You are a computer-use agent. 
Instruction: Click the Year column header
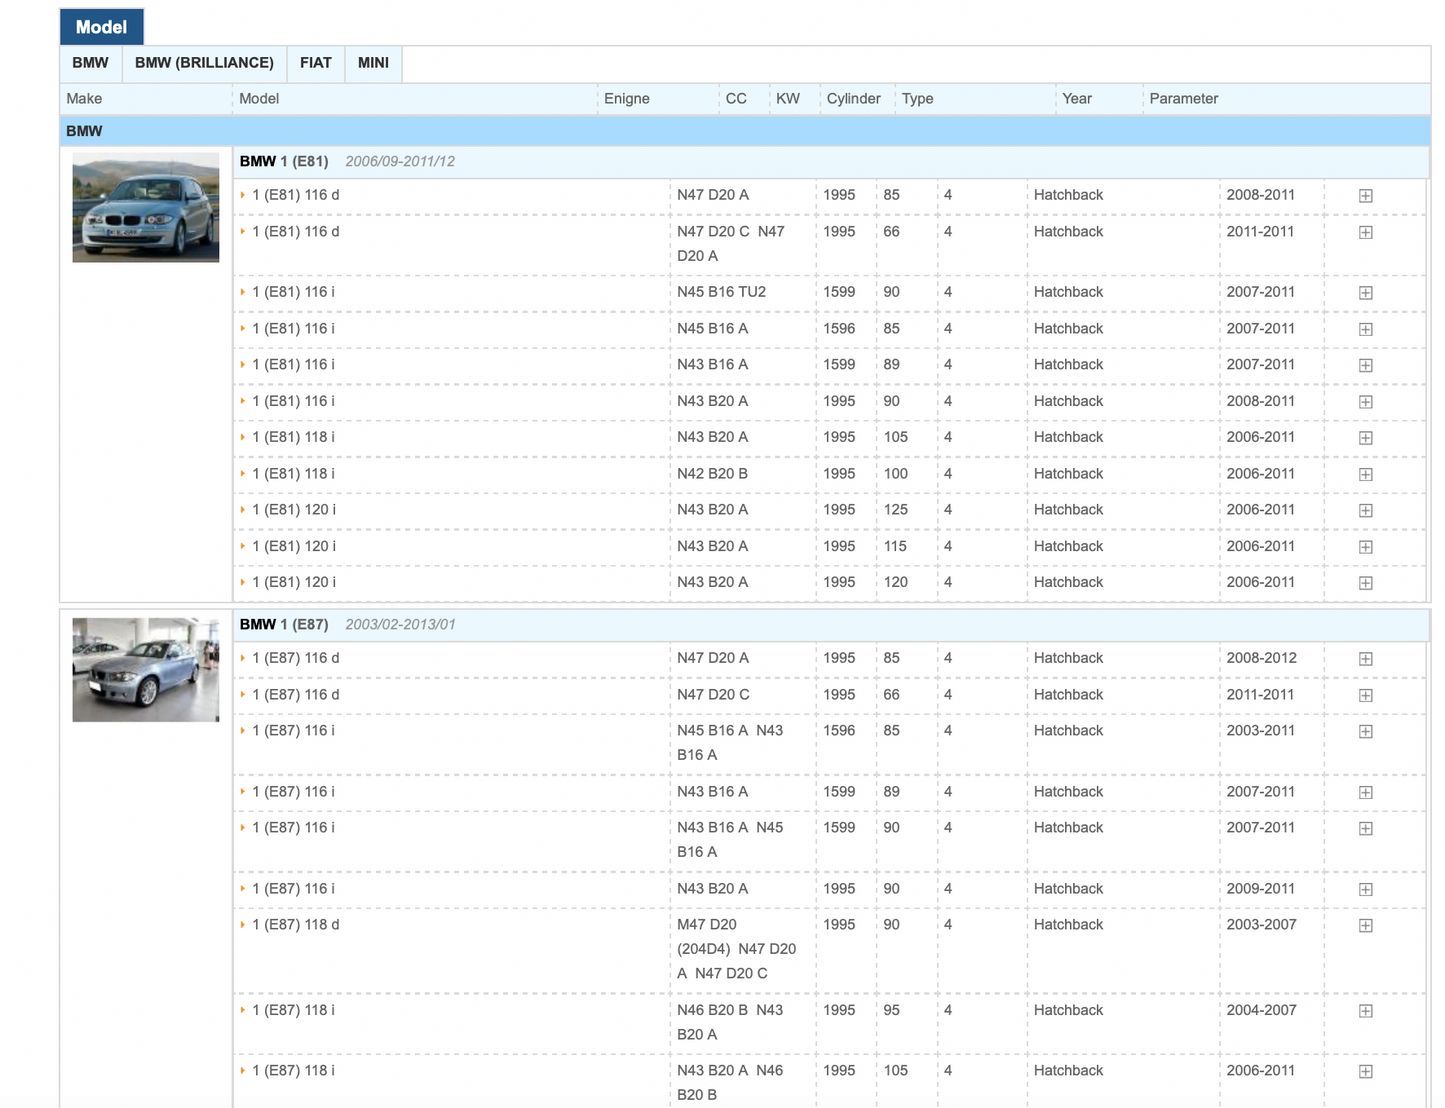(x=1077, y=99)
